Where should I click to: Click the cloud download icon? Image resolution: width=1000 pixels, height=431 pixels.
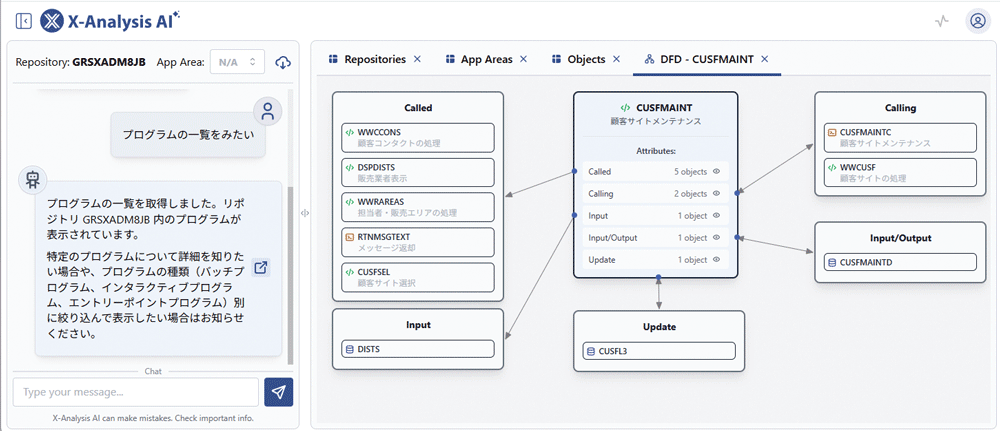(283, 62)
